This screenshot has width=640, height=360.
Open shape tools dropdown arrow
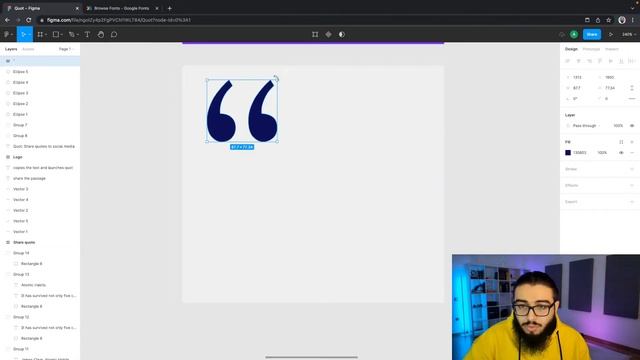coord(62,35)
